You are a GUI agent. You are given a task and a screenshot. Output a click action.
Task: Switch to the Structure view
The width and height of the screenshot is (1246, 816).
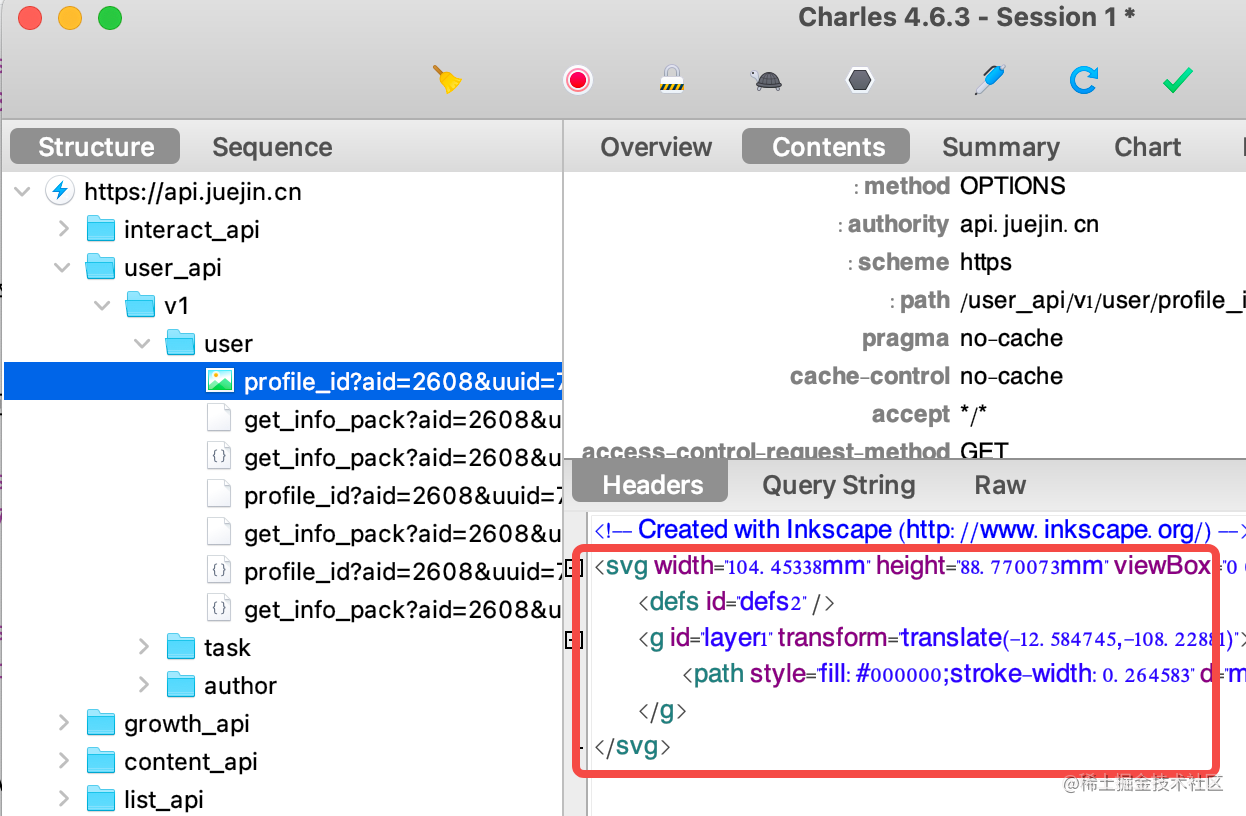96,147
